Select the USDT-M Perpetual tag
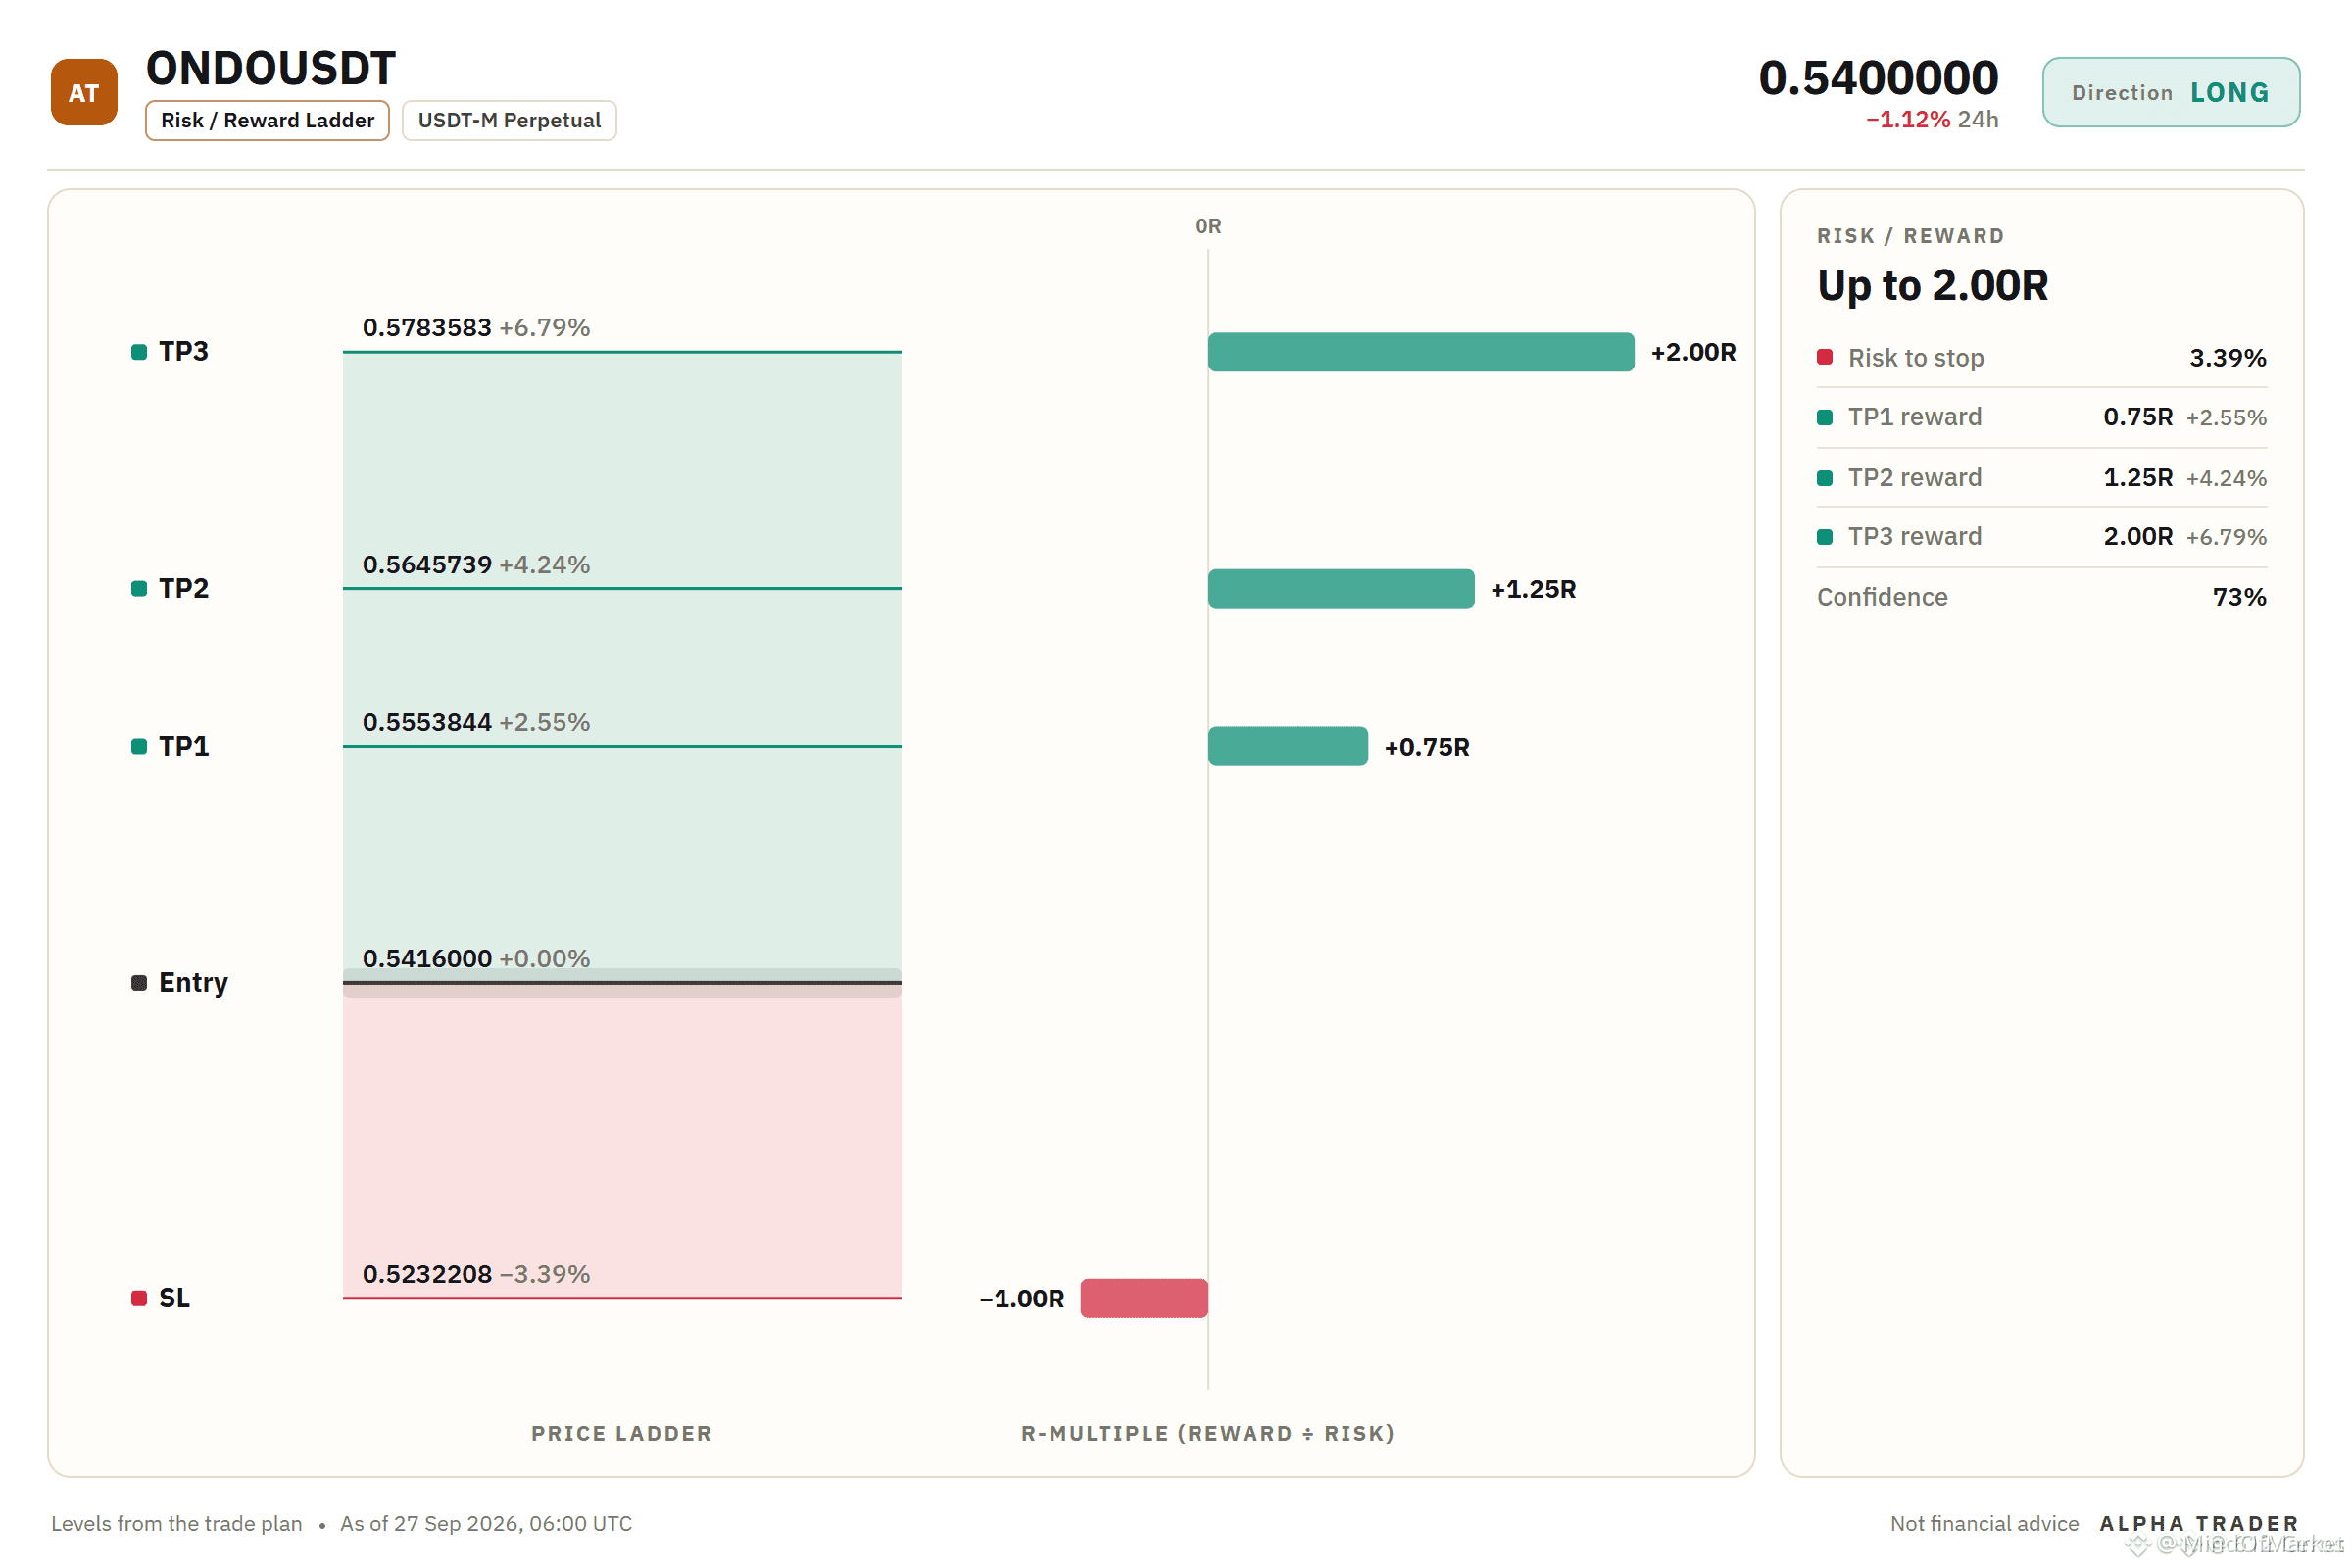The width and height of the screenshot is (2352, 1568). [x=509, y=120]
